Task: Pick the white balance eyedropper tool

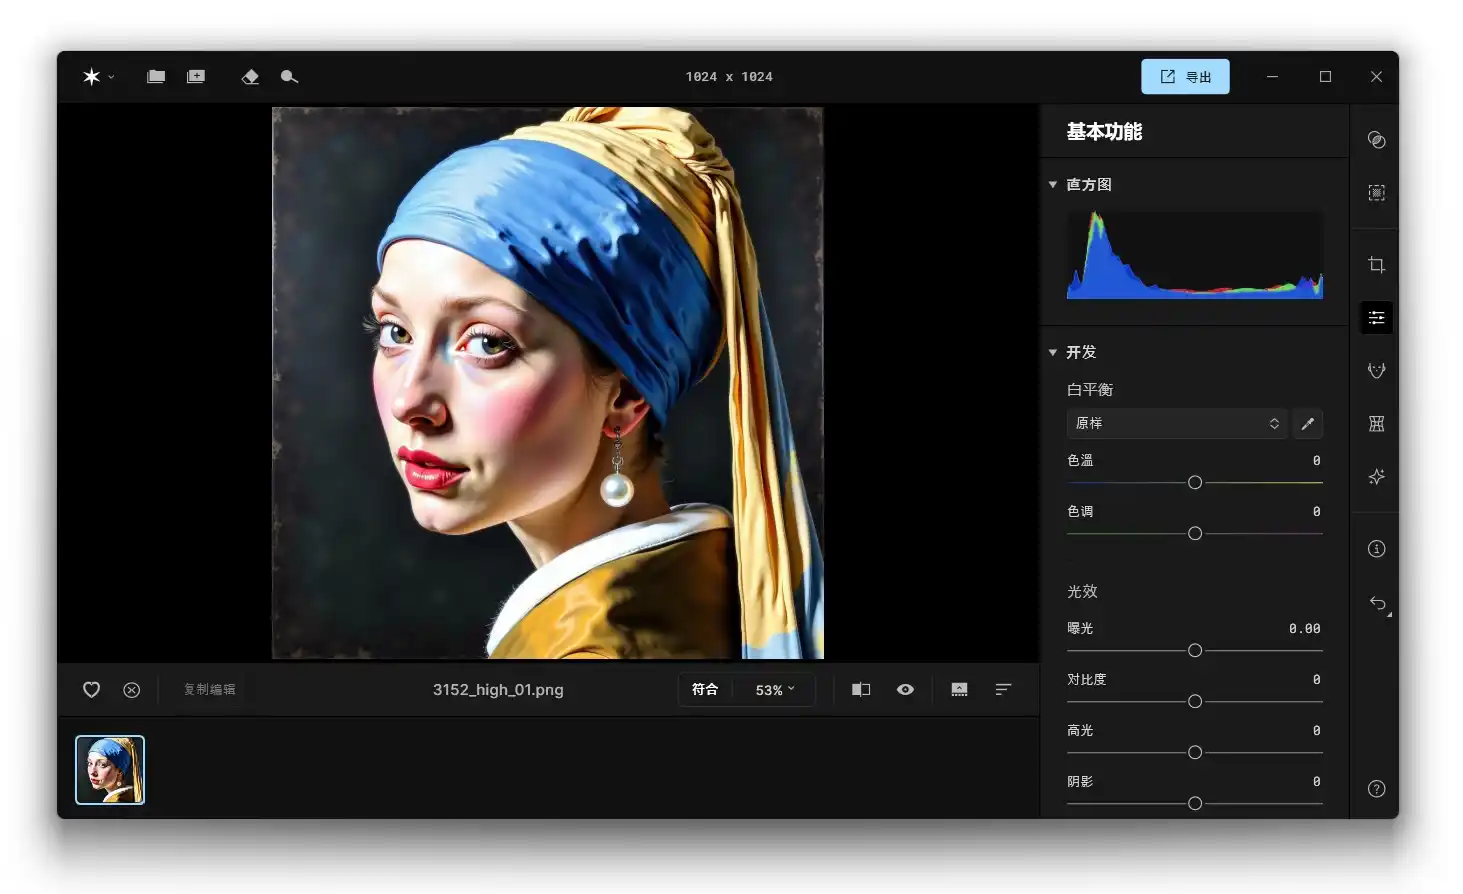Action: click(1307, 424)
